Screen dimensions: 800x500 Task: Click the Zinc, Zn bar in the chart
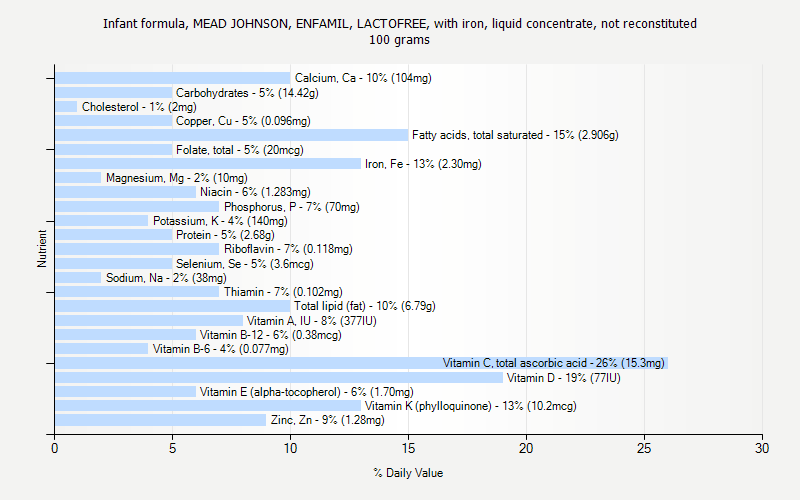pyautogui.click(x=161, y=420)
